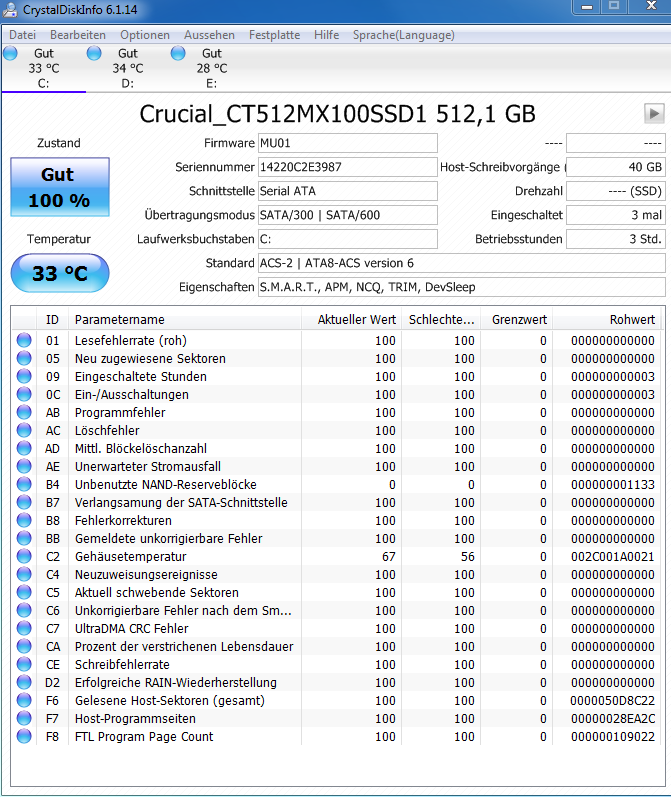Click the Parametername column header
This screenshot has width=671, height=797.
185,320
